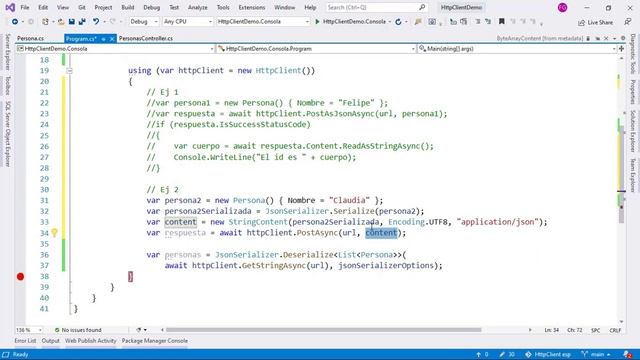
Task: Open the Debug menu
Action: click(x=151, y=7)
